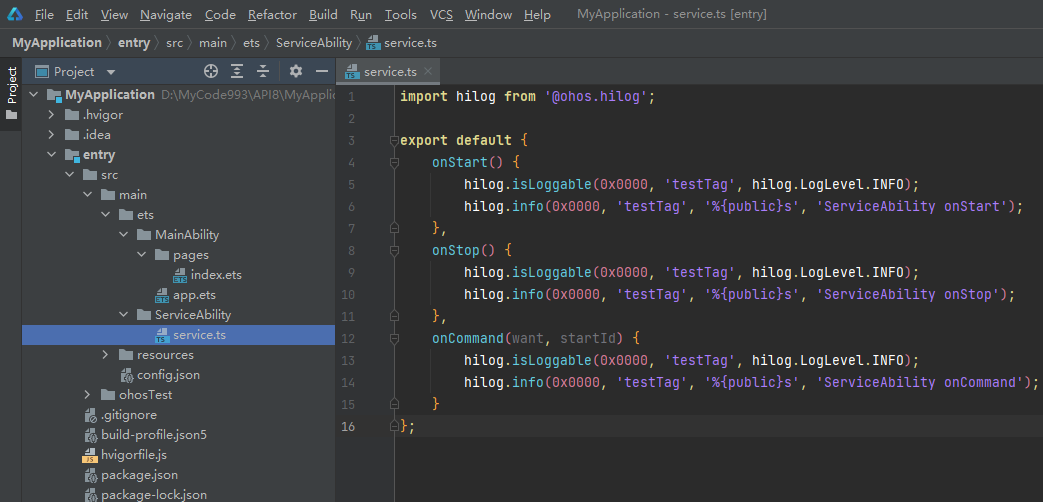
Task: Click Collapse All icon in Project panel
Action: tap(263, 72)
